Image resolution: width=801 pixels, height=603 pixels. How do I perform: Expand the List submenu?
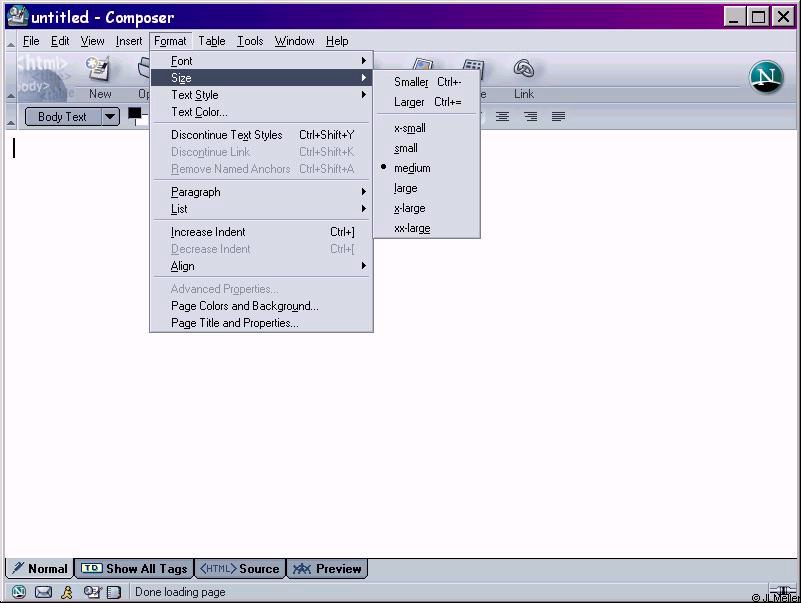(x=261, y=208)
